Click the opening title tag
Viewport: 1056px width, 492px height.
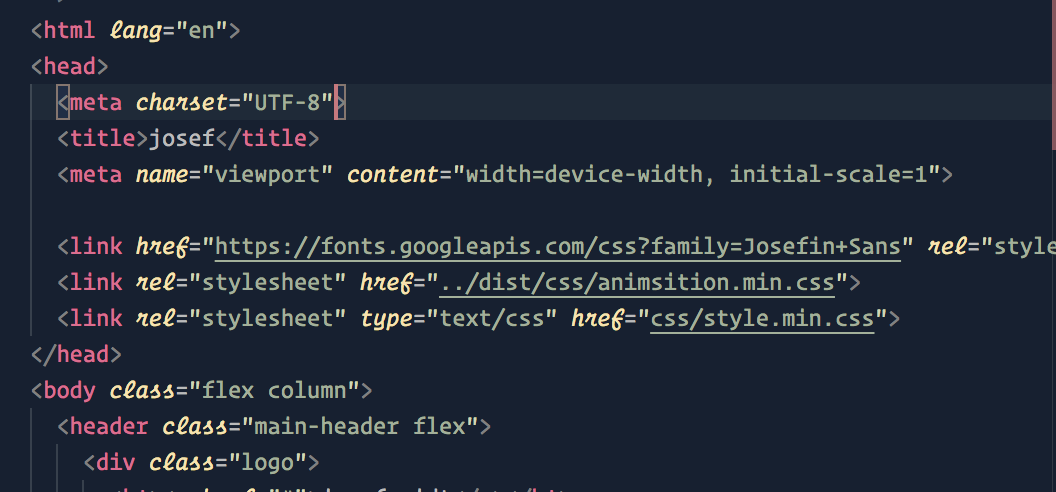(x=102, y=138)
